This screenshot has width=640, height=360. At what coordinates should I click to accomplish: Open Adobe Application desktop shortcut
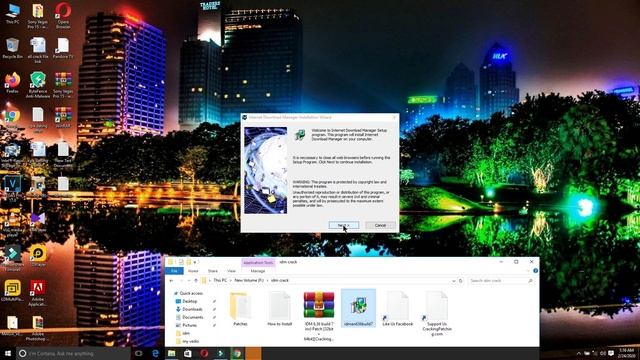click(x=38, y=293)
